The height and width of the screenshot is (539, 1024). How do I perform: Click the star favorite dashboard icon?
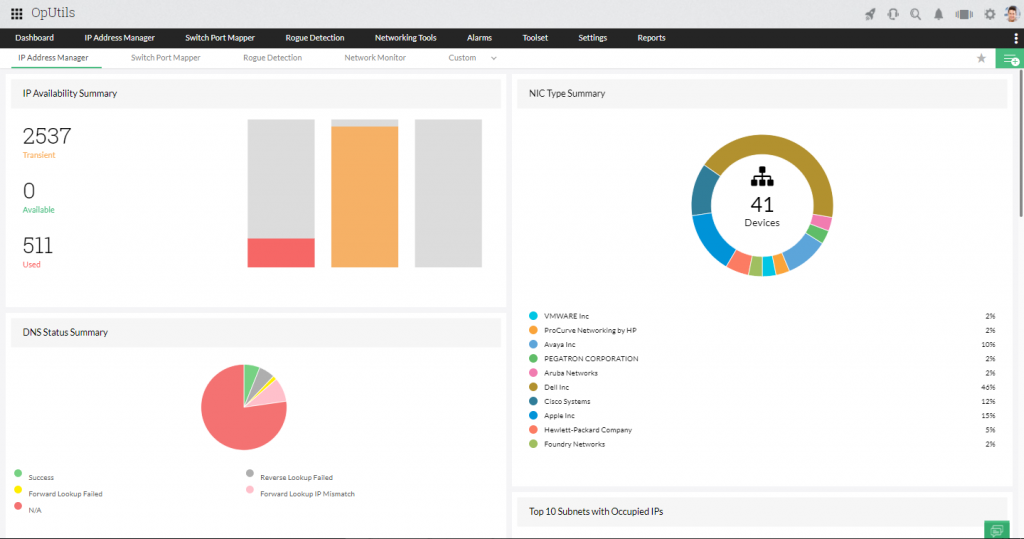click(x=981, y=58)
